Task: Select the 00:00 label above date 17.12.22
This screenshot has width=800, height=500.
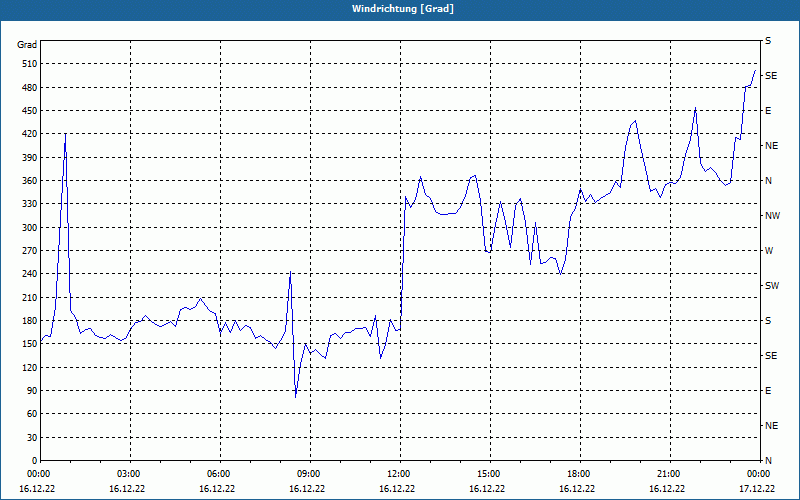Action: click(x=757, y=474)
